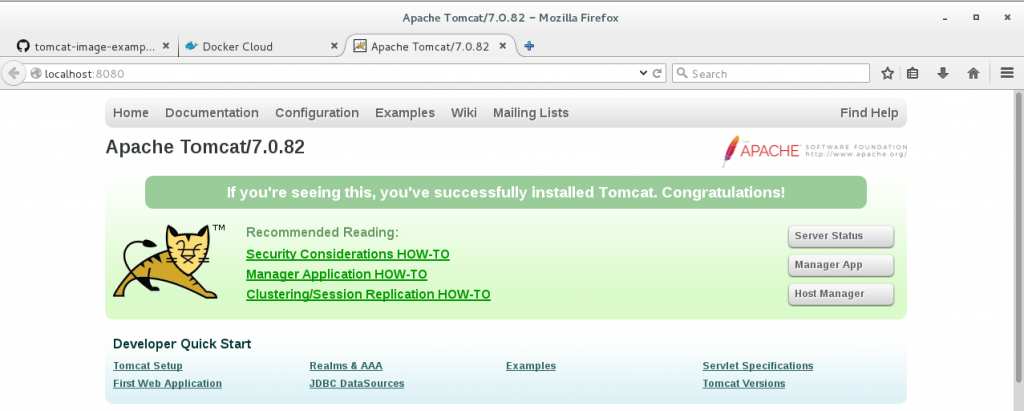This screenshot has width=1024, height=411.
Task: Click the reload page icon
Action: point(658,74)
